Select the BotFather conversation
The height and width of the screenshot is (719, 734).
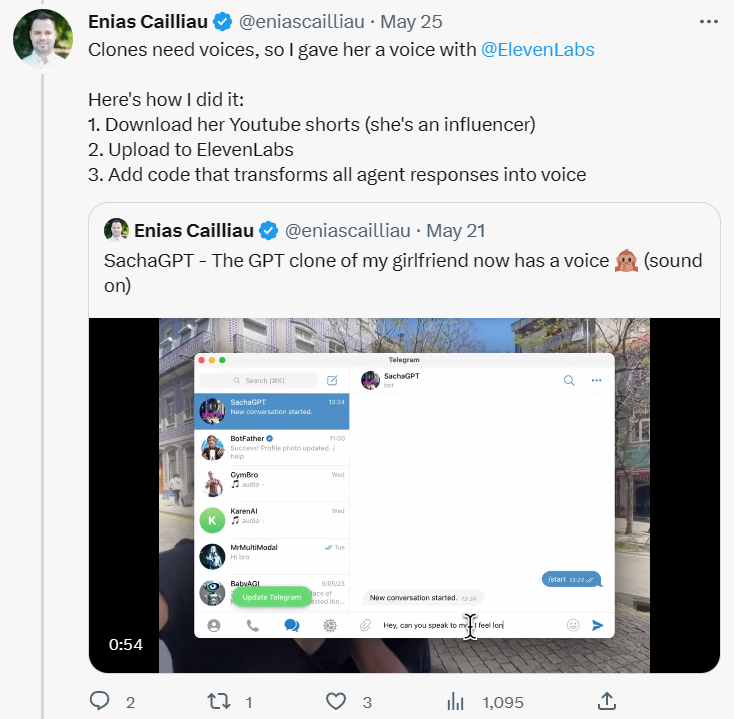271,447
